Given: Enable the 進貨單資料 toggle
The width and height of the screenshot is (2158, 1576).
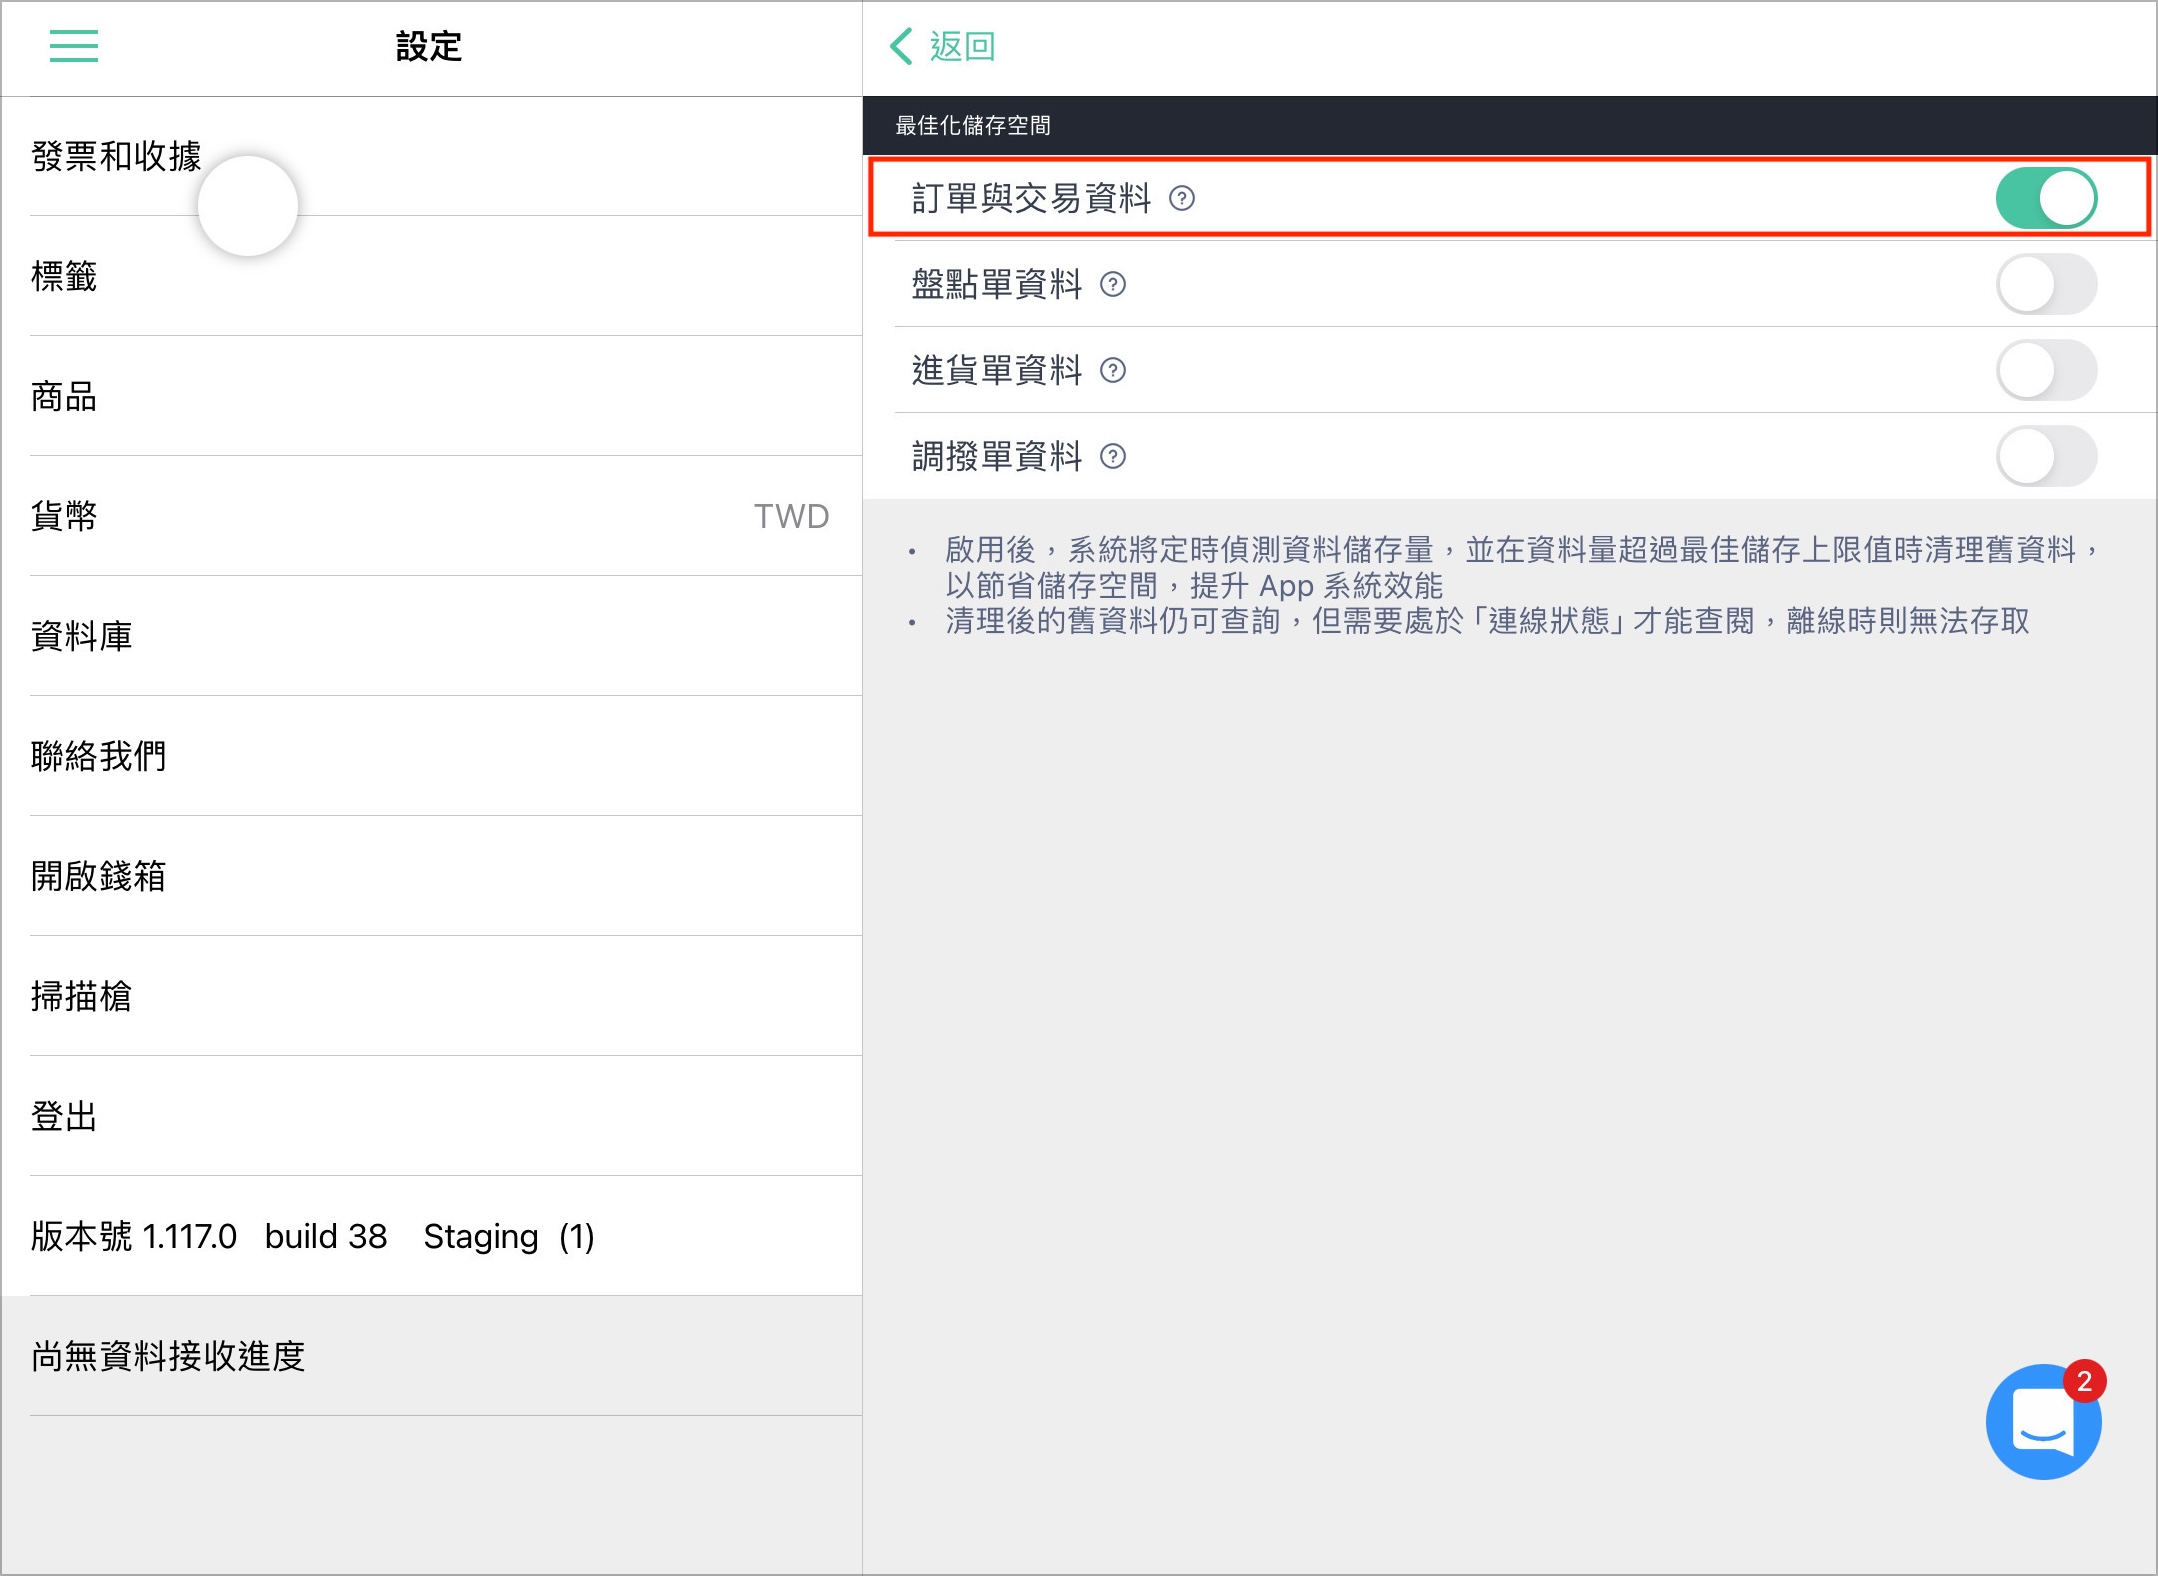Looking at the screenshot, I should pos(2046,371).
